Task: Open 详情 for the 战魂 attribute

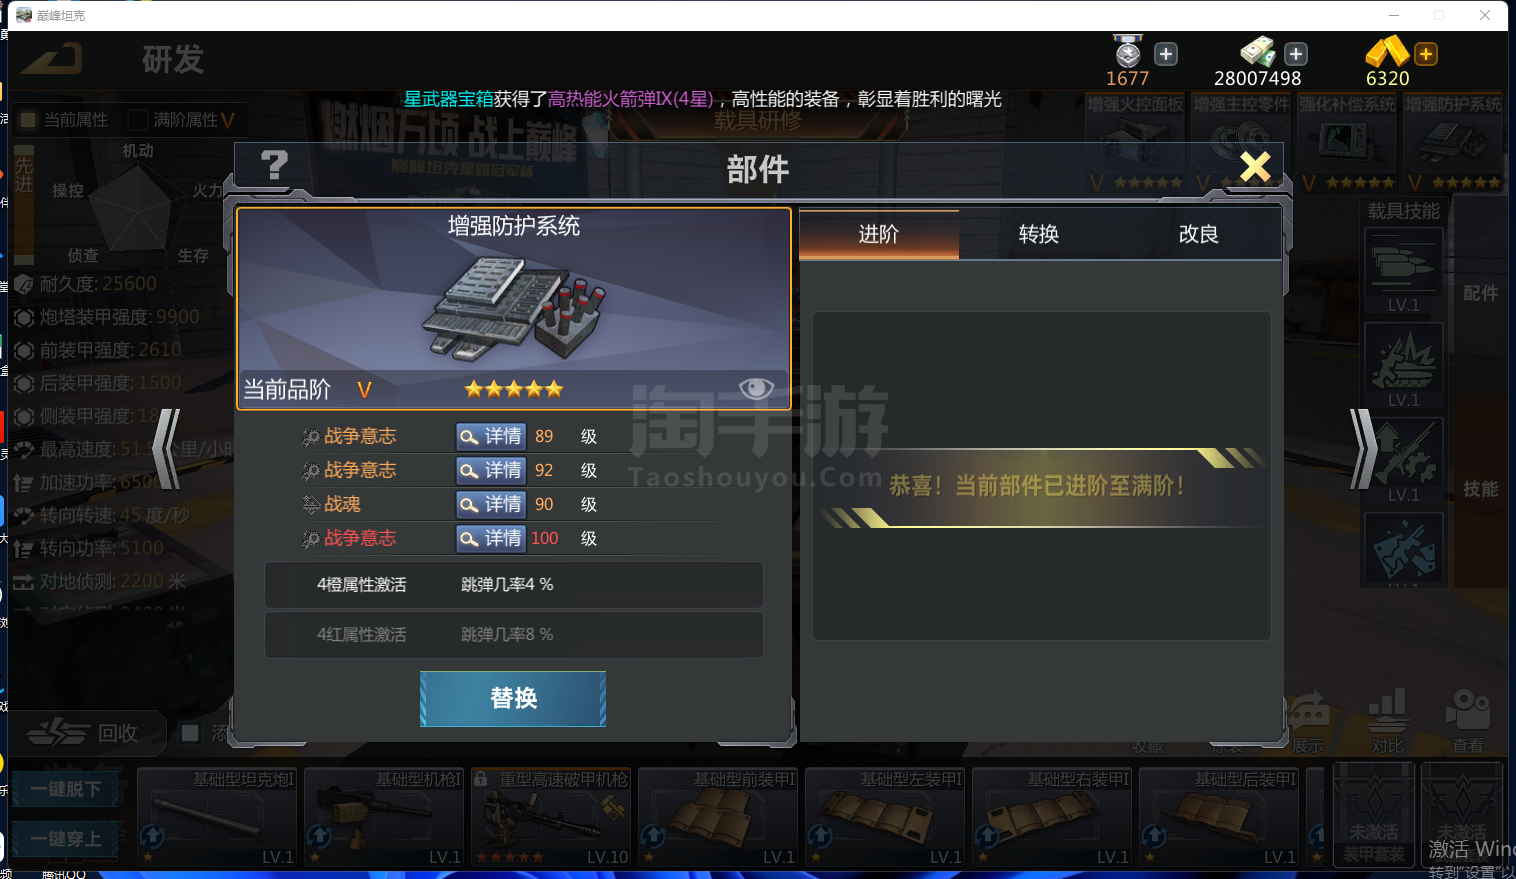Action: (x=490, y=504)
